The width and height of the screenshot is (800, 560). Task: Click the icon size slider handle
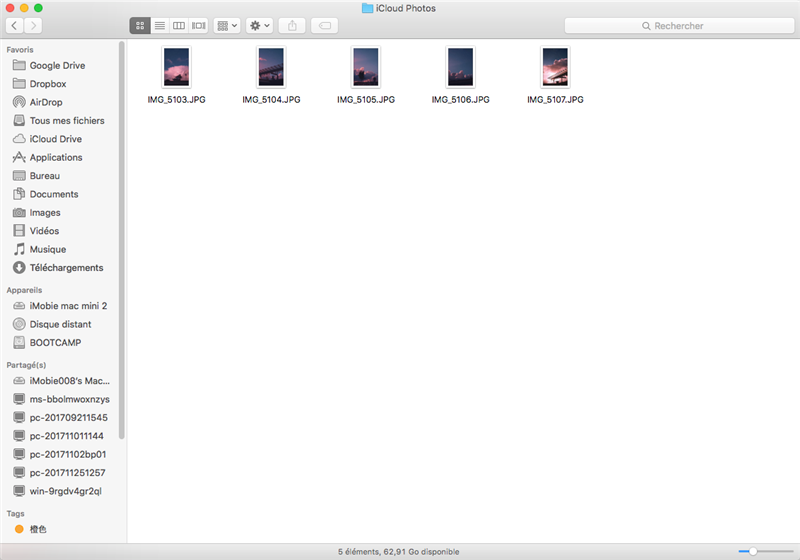click(x=753, y=551)
